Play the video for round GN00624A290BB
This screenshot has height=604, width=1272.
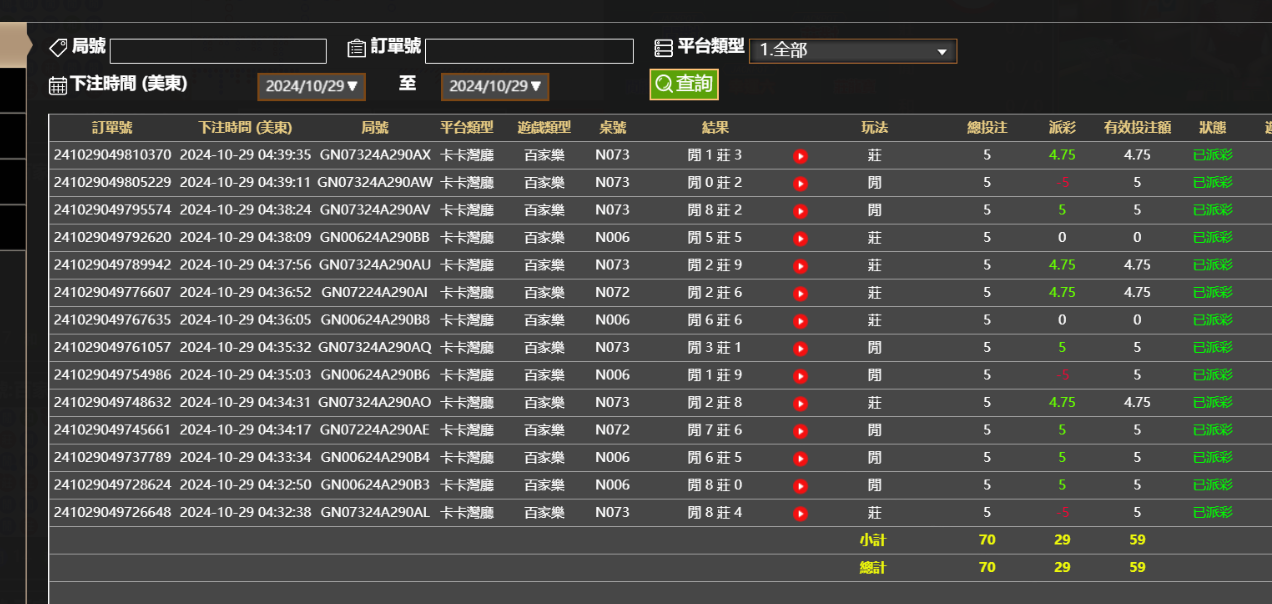pos(800,238)
